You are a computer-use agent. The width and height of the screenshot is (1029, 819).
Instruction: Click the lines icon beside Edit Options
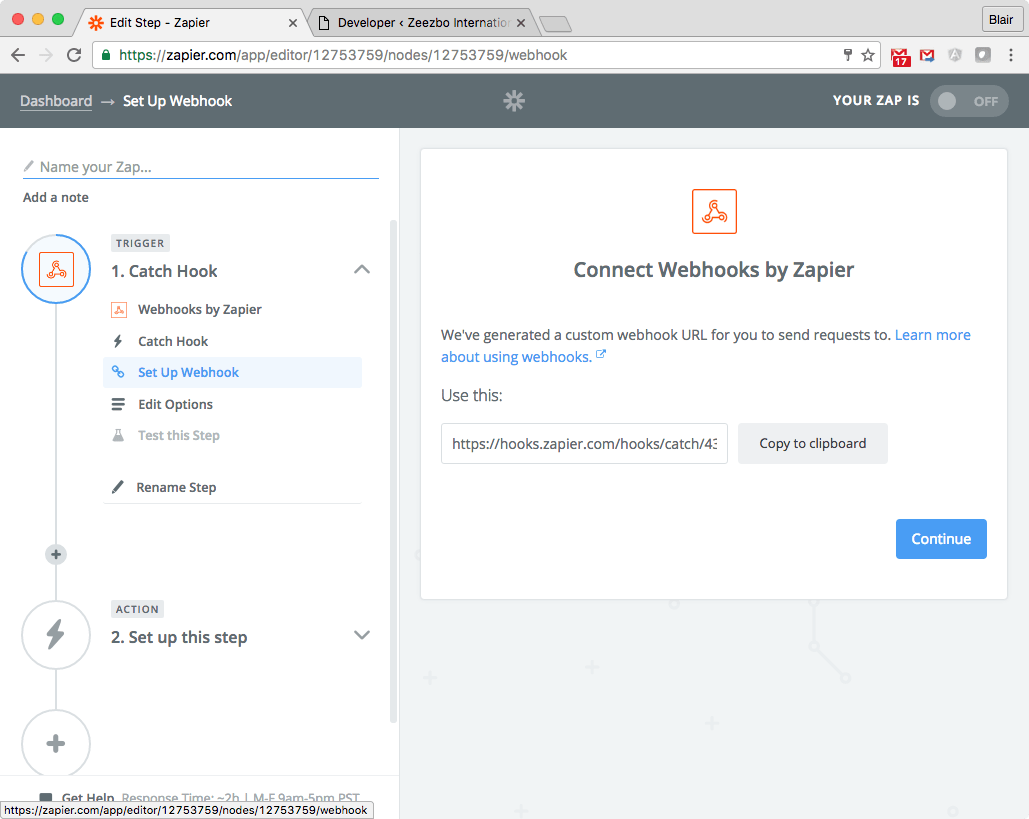point(118,404)
